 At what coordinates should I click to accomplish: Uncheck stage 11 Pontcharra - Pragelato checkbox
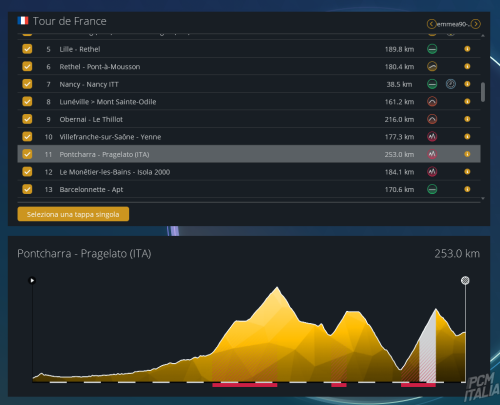[27, 154]
